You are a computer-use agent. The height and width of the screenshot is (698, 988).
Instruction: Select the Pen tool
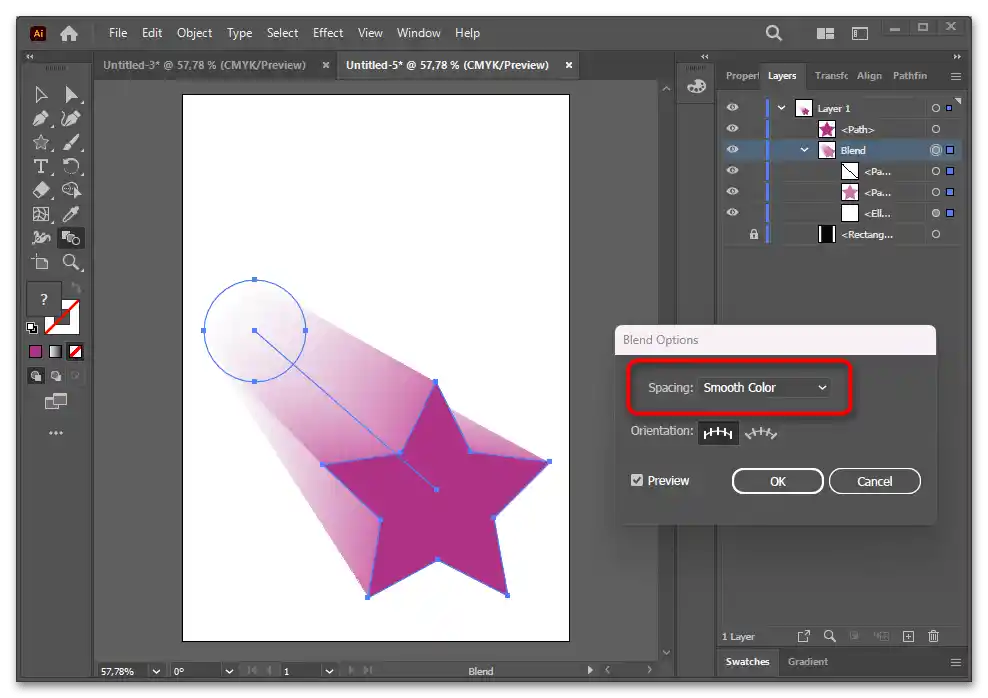pos(41,118)
